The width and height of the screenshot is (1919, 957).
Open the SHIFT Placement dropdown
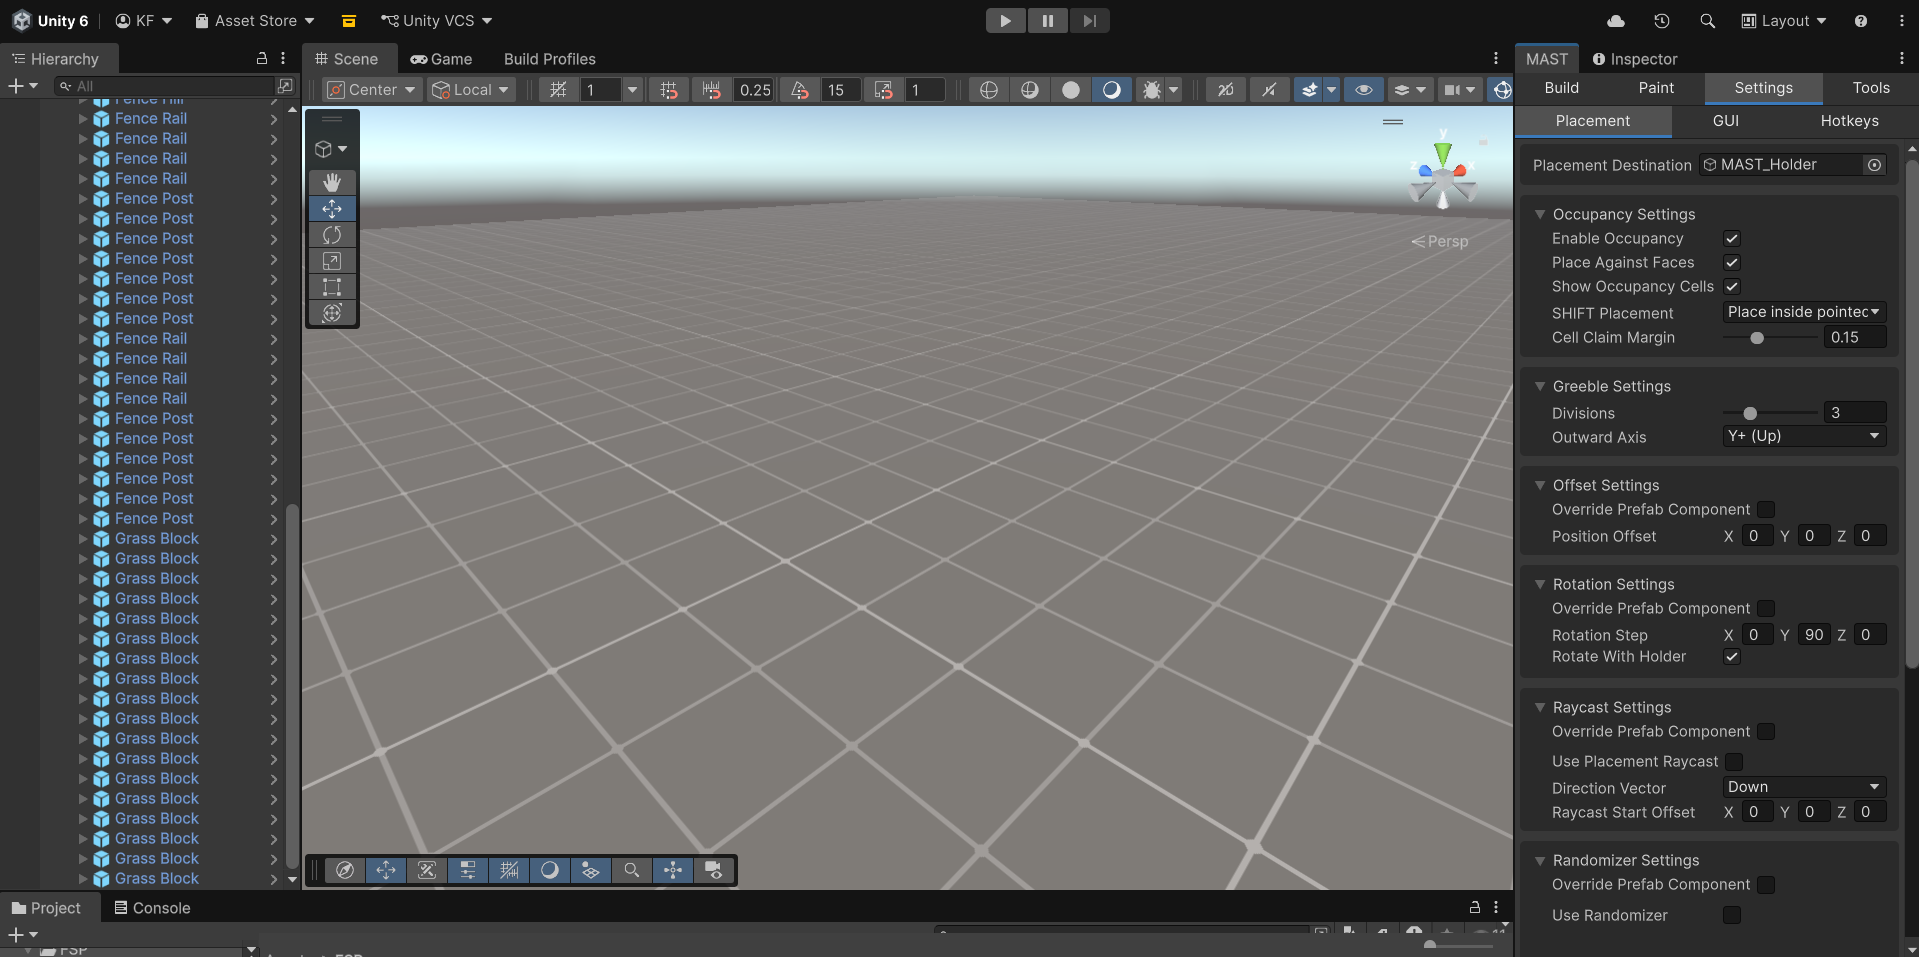click(x=1804, y=312)
